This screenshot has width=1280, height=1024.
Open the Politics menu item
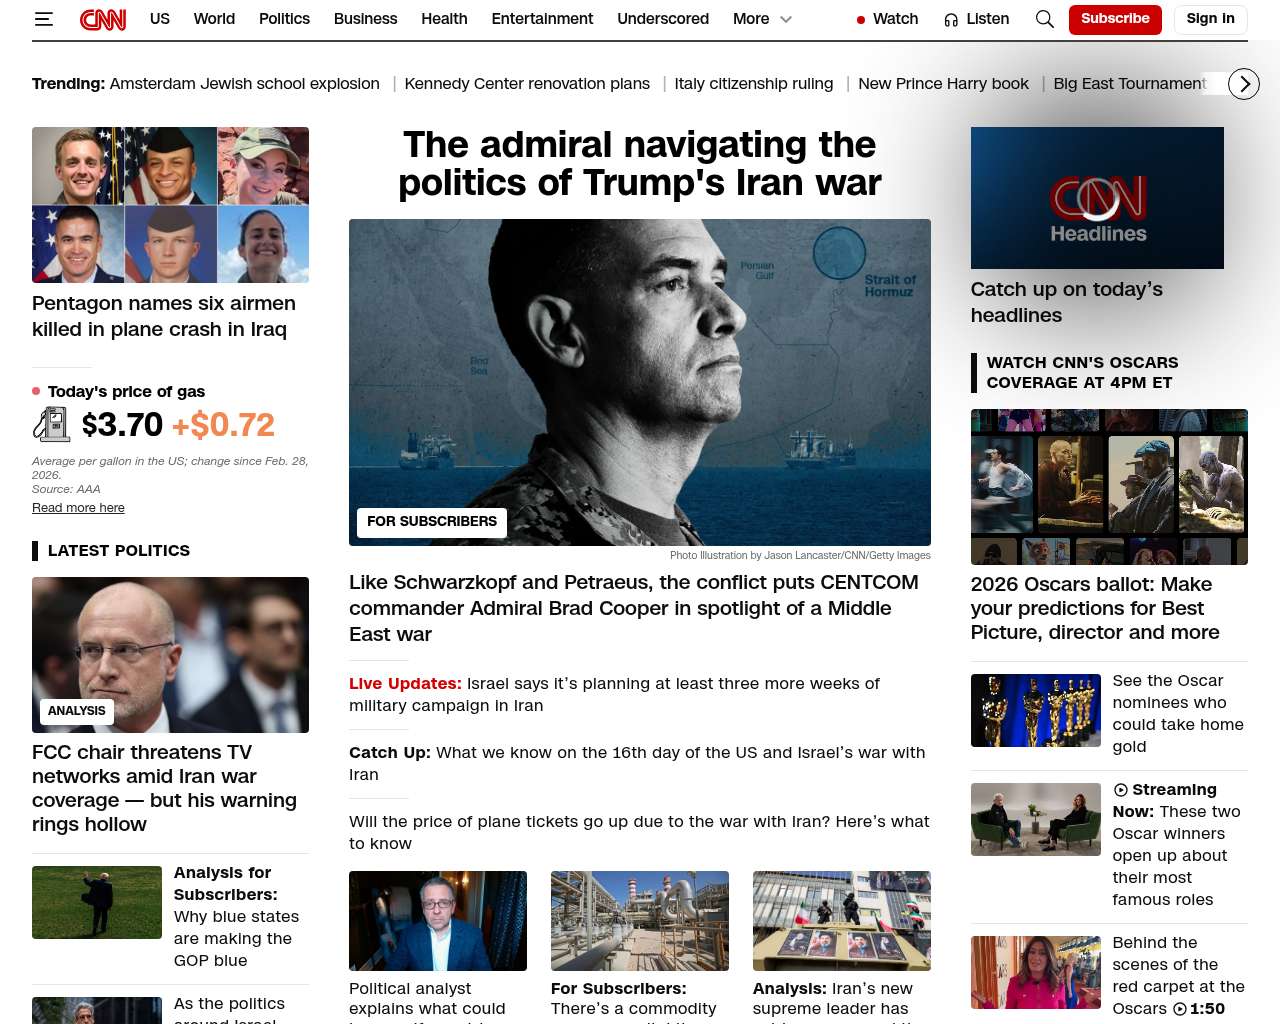[284, 19]
